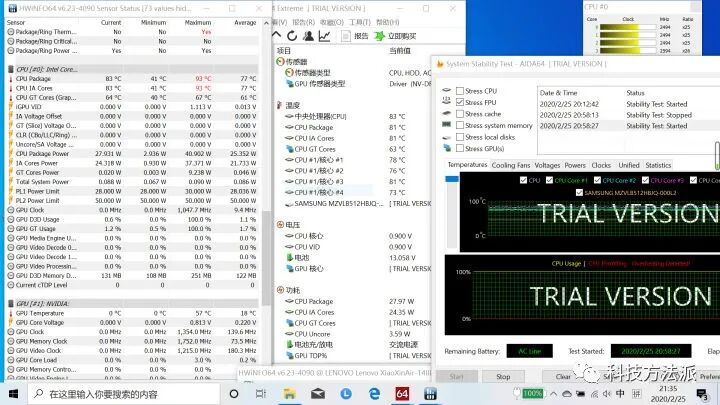Viewport: 720px width, 405px height.
Task: Open the 收藏(O) menu in AIDA64
Action: click(x=332, y=22)
